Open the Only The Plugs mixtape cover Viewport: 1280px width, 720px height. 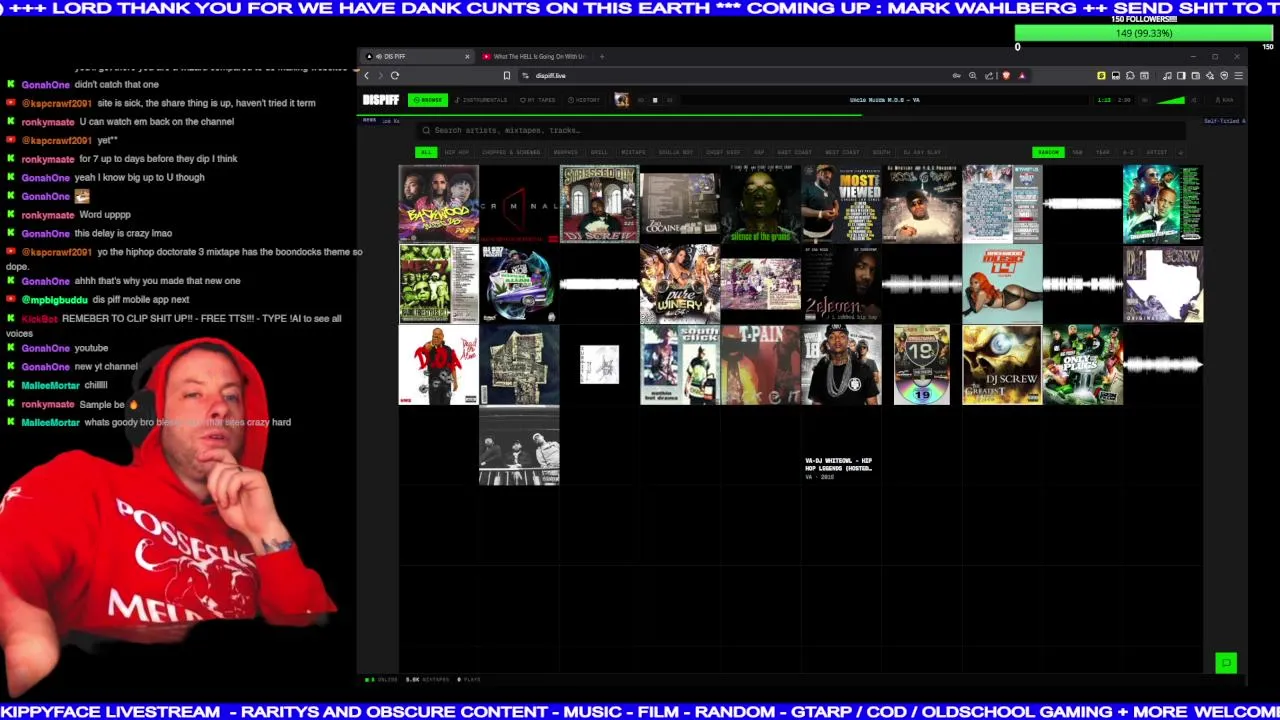click(x=1082, y=365)
